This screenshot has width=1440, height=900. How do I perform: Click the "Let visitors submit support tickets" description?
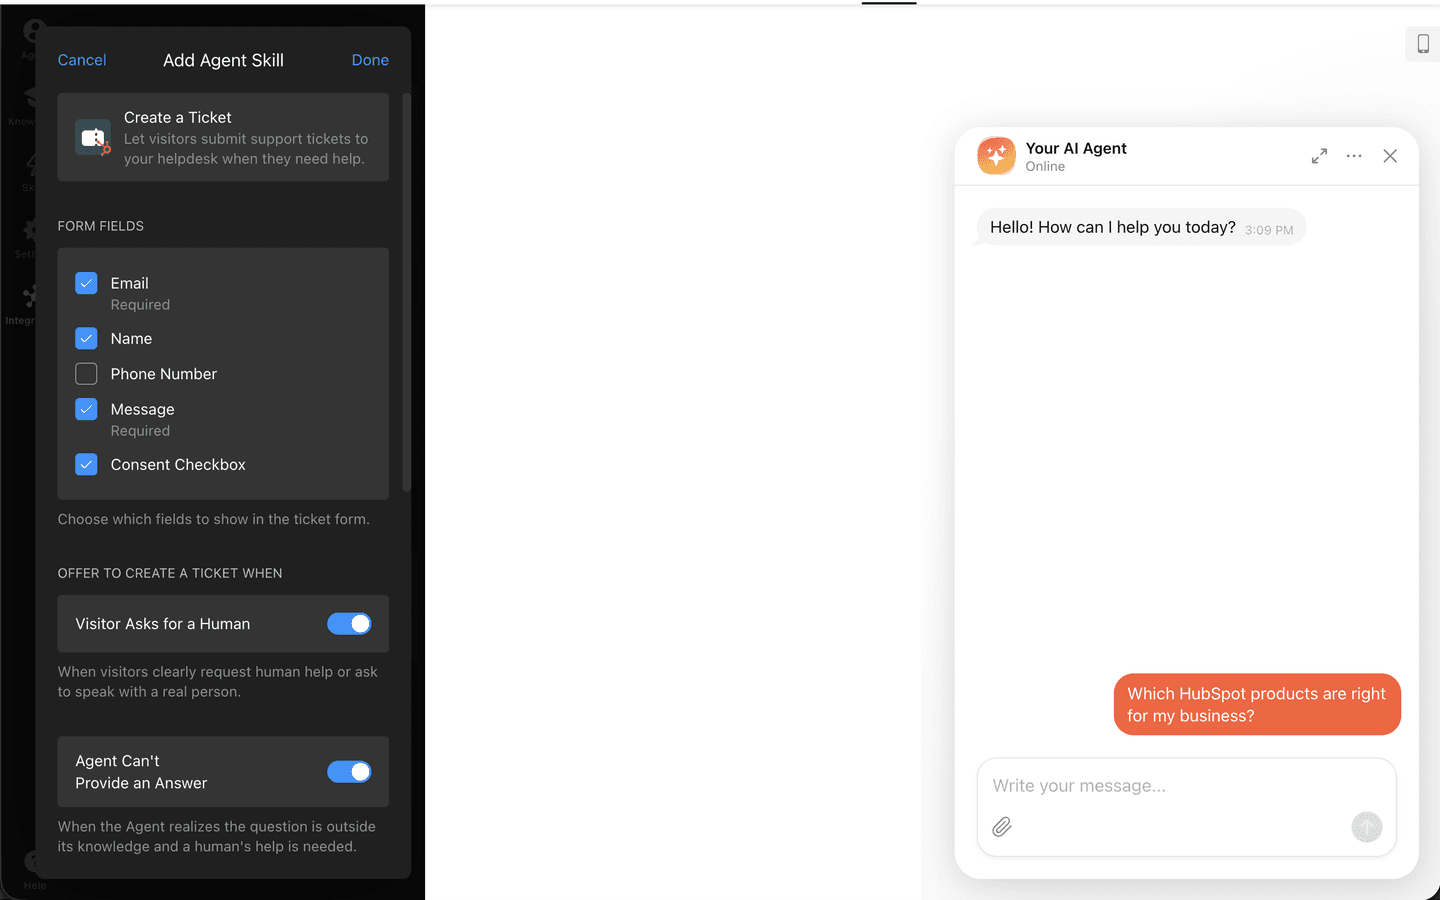[x=246, y=149]
